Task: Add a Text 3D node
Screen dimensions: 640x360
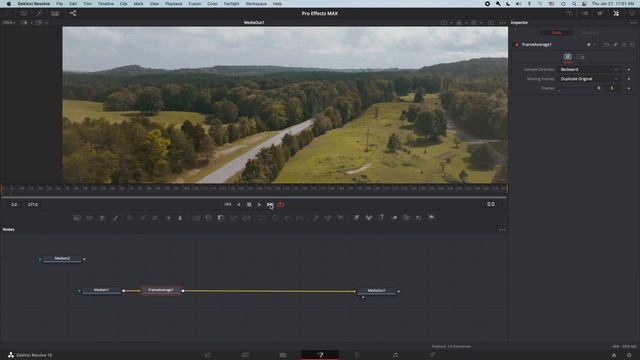Action: tap(381, 218)
